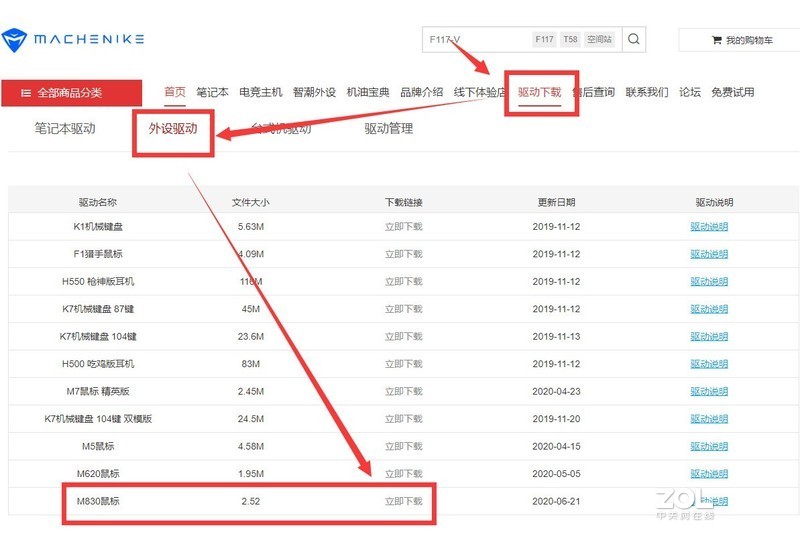Select the T58 search suggestion tag
Viewport: 800px width, 542px height.
pyautogui.click(x=570, y=39)
